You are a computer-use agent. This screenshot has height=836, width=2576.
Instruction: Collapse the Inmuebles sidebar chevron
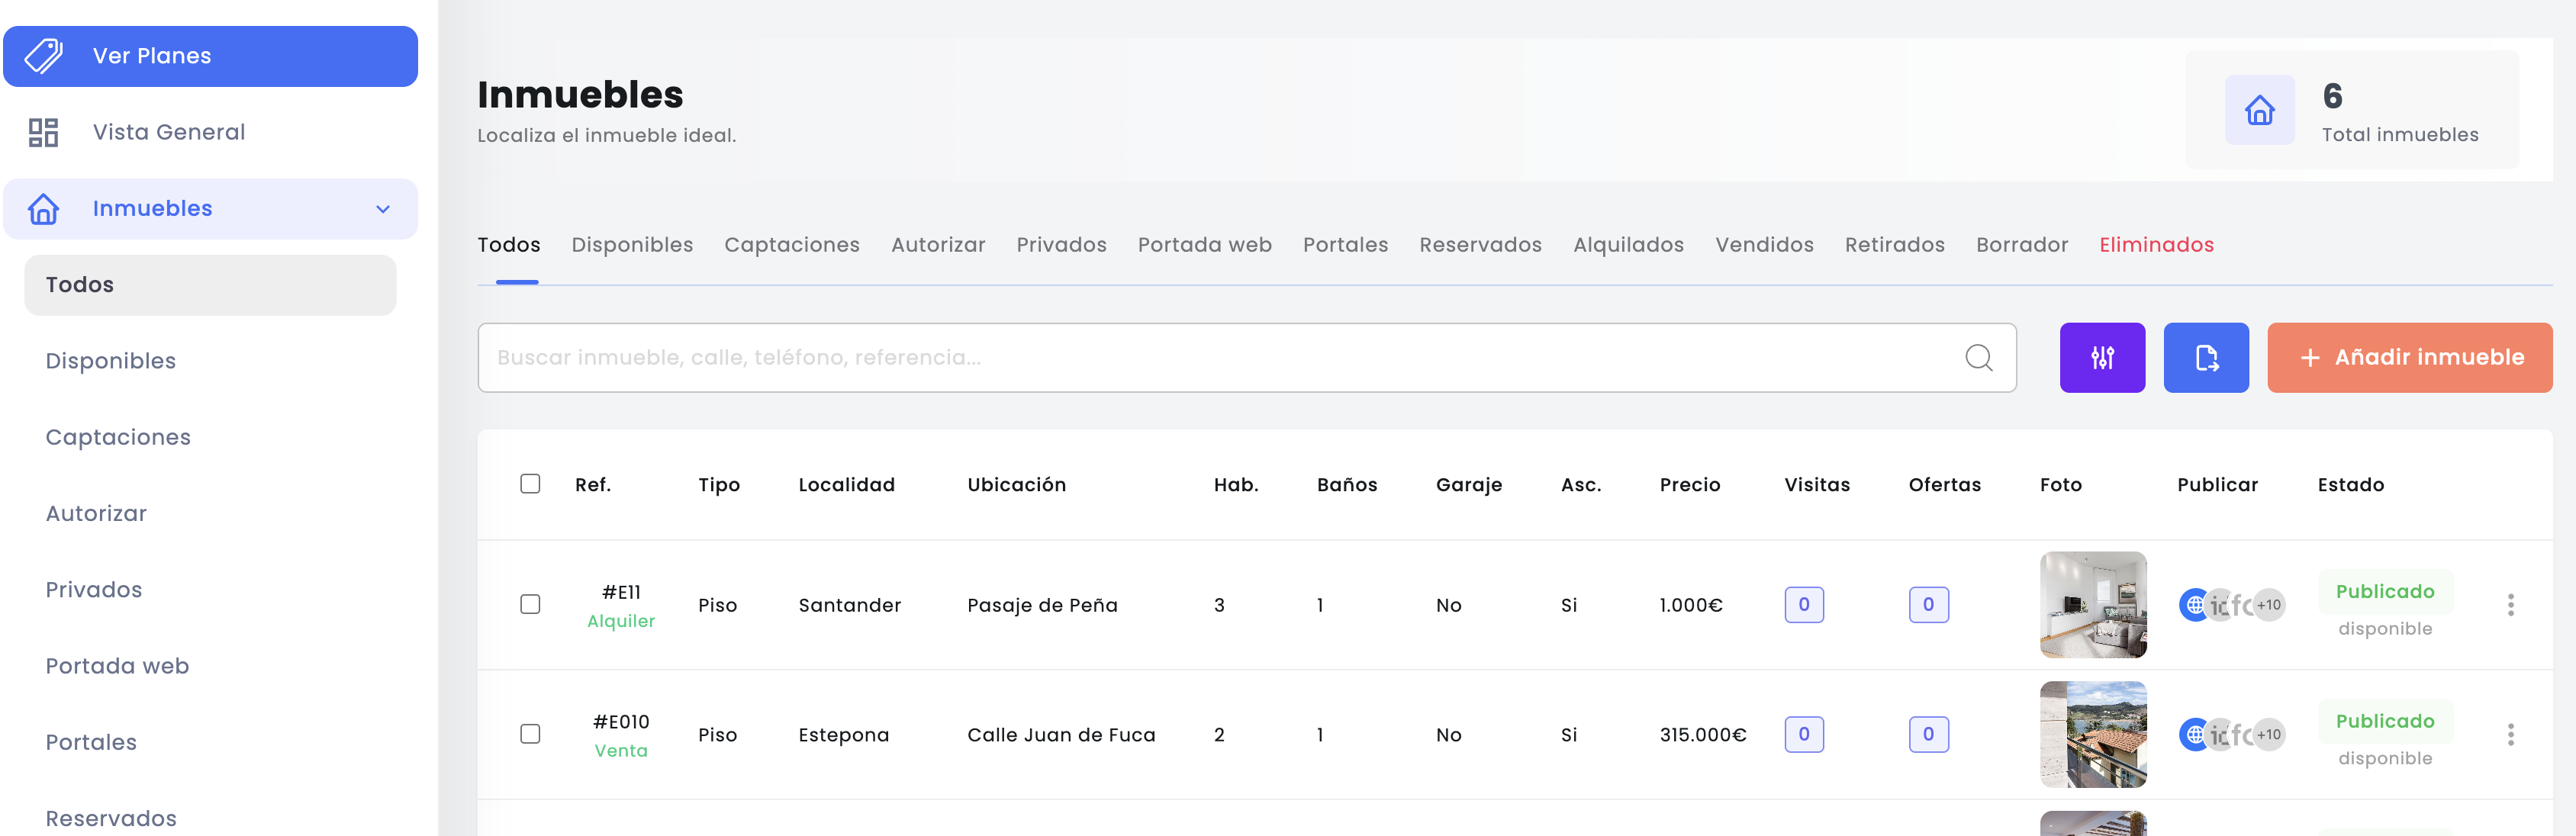pyautogui.click(x=382, y=209)
